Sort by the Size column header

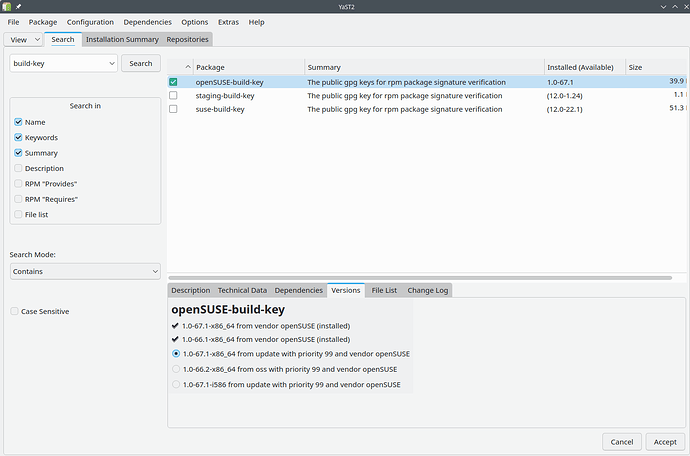[656, 67]
